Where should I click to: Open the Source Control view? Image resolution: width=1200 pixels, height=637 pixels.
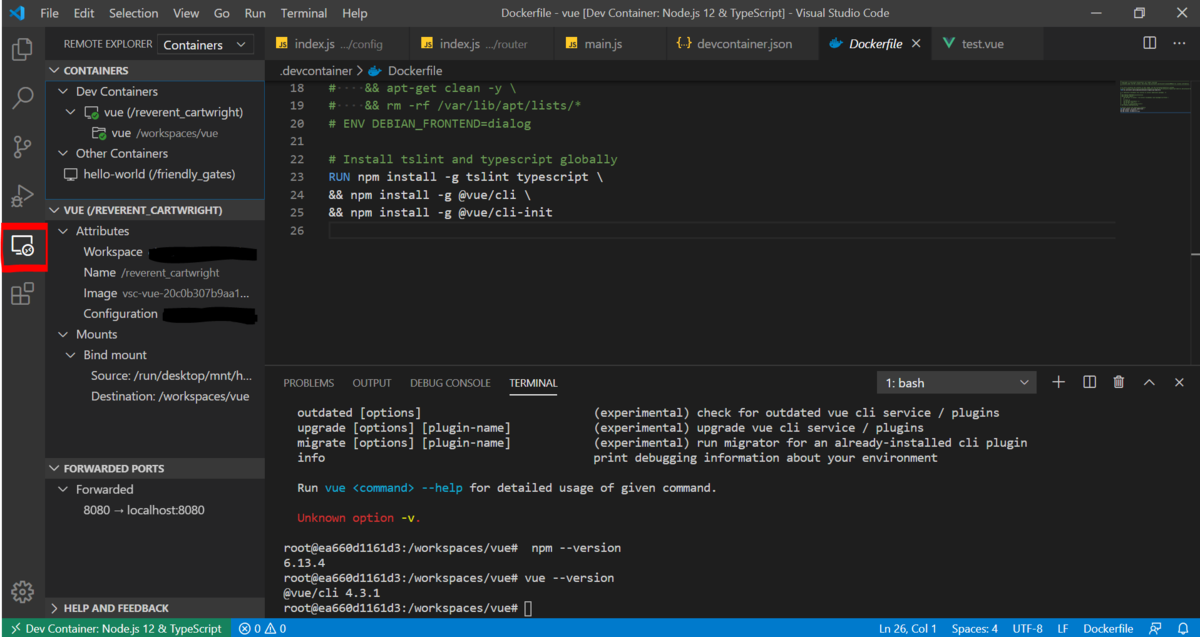pos(22,147)
